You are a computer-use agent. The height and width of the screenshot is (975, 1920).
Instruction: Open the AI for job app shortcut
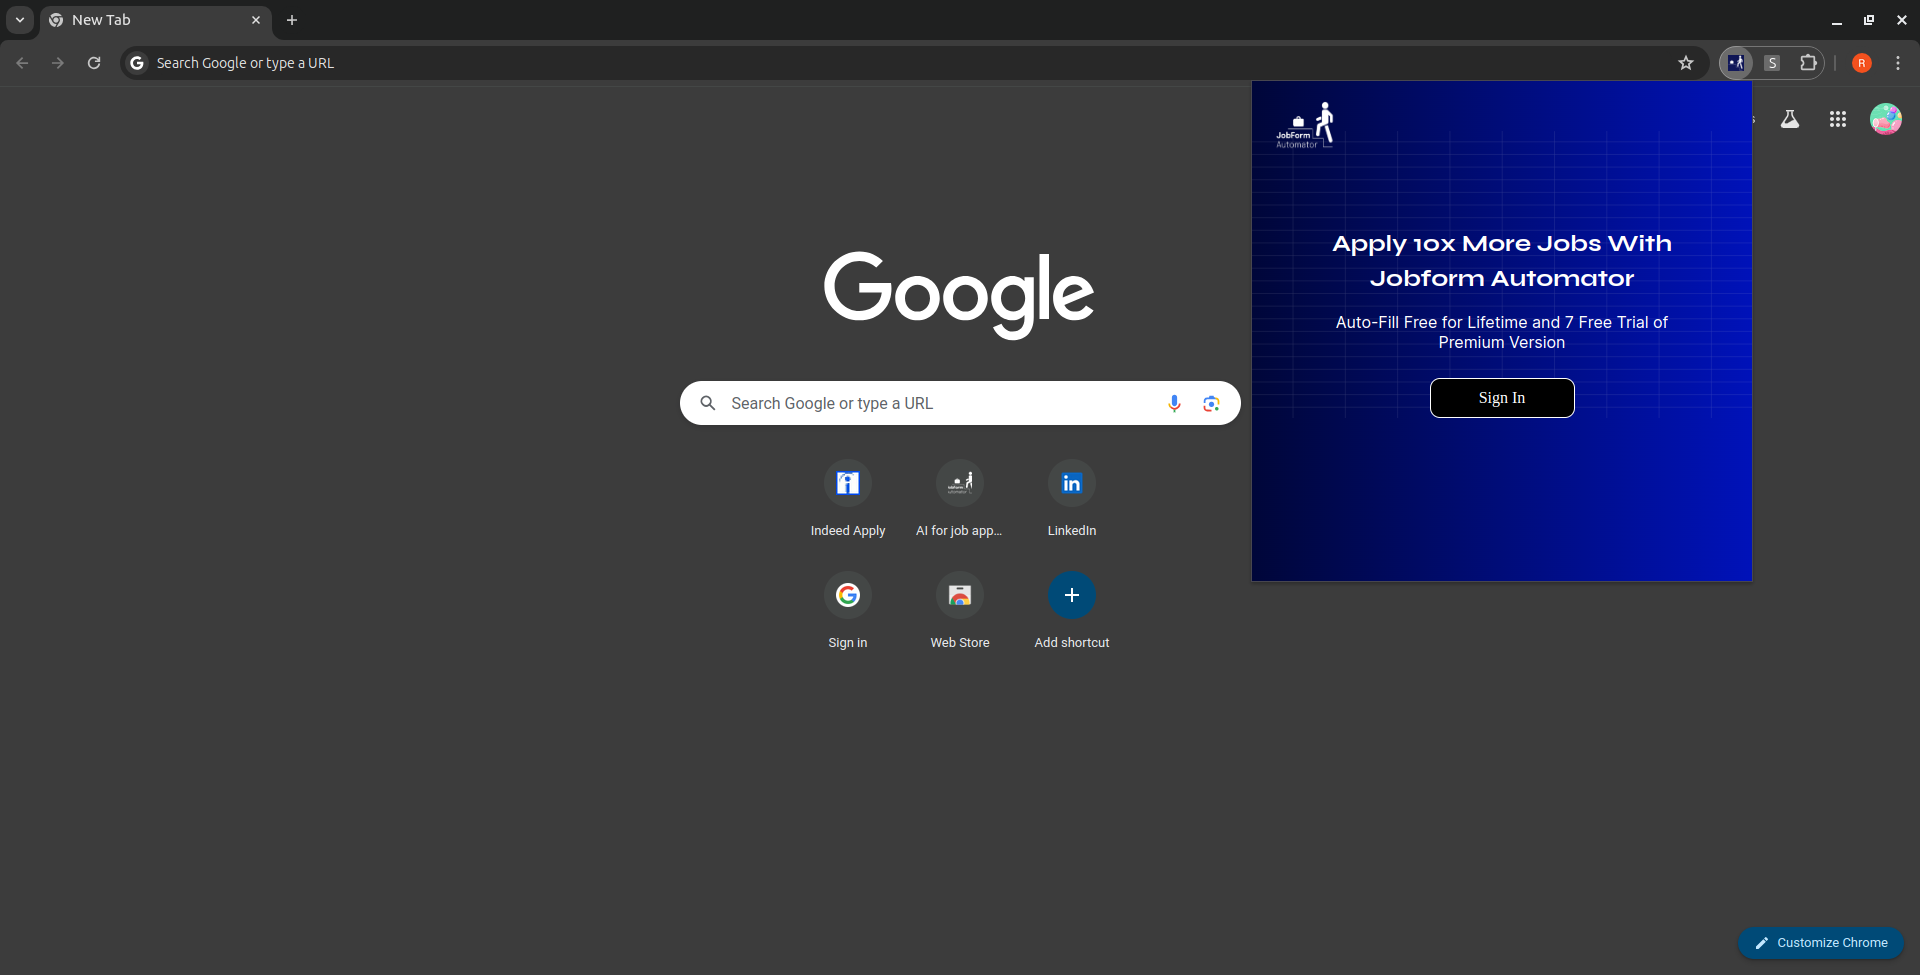point(960,500)
